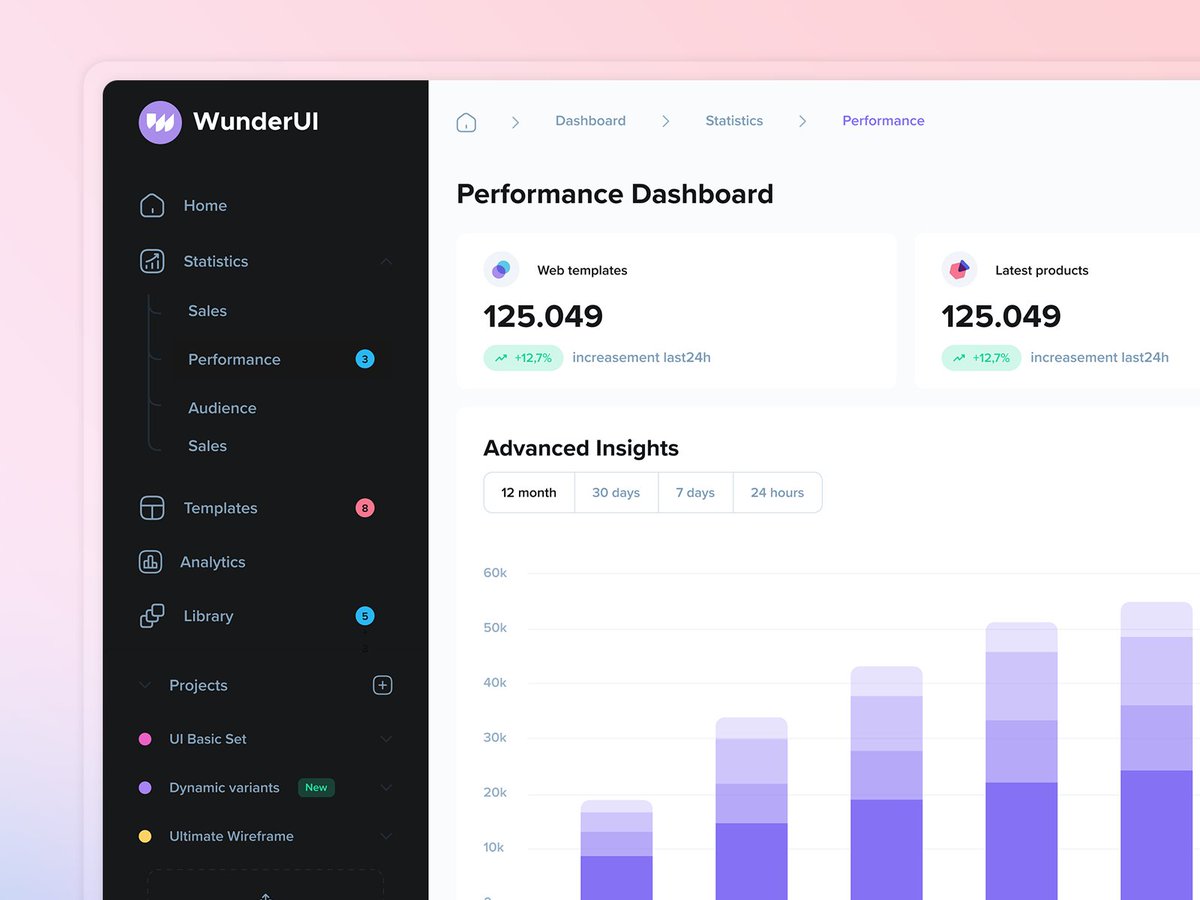This screenshot has height=900, width=1200.
Task: Add a new project with plus icon
Action: pos(382,685)
